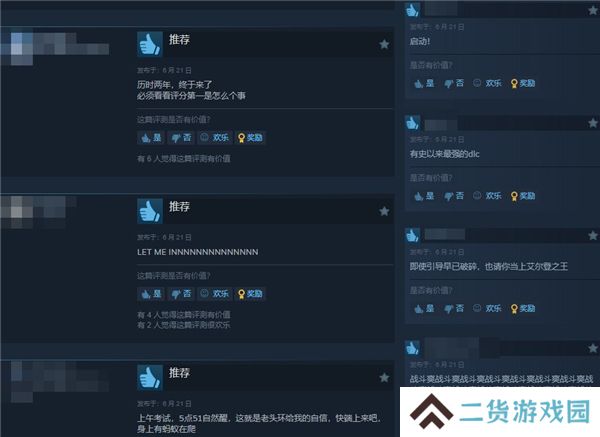Click the star icon on the first 推荐 review

tap(384, 44)
